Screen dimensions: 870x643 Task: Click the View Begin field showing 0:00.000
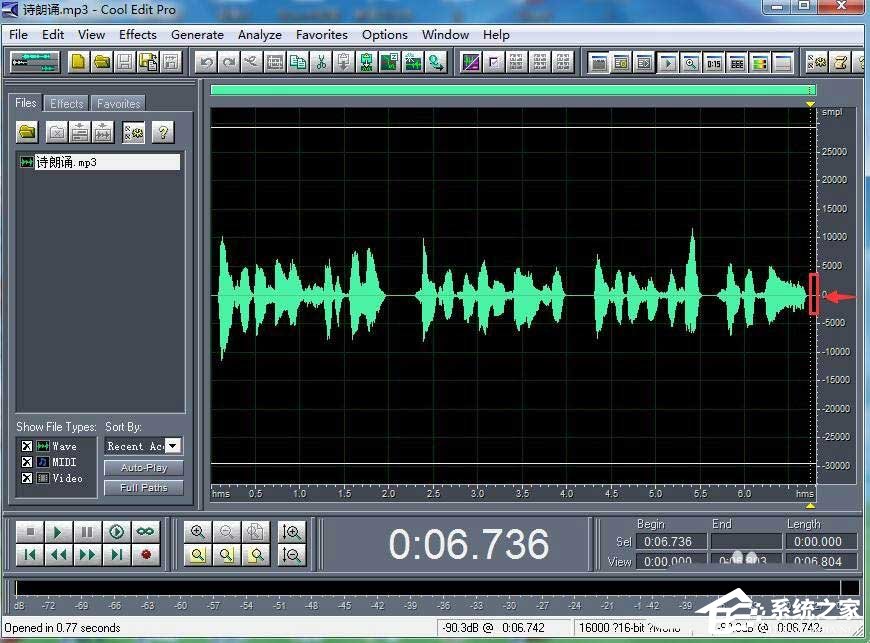(671, 561)
